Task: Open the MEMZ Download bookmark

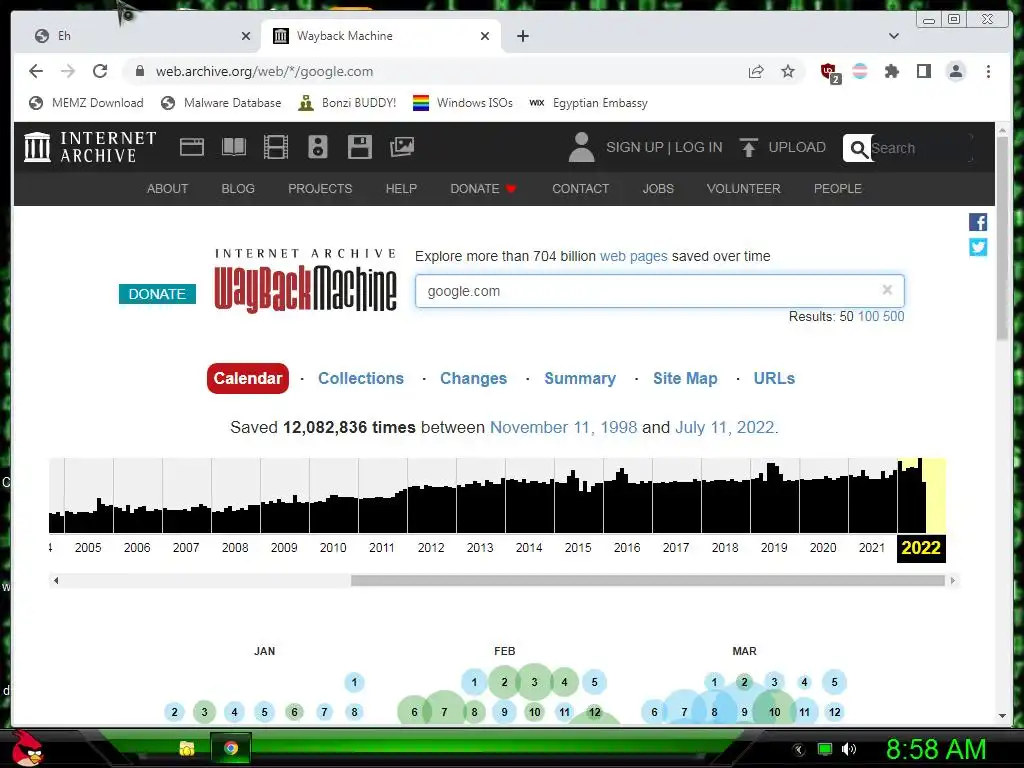Action: 86,103
